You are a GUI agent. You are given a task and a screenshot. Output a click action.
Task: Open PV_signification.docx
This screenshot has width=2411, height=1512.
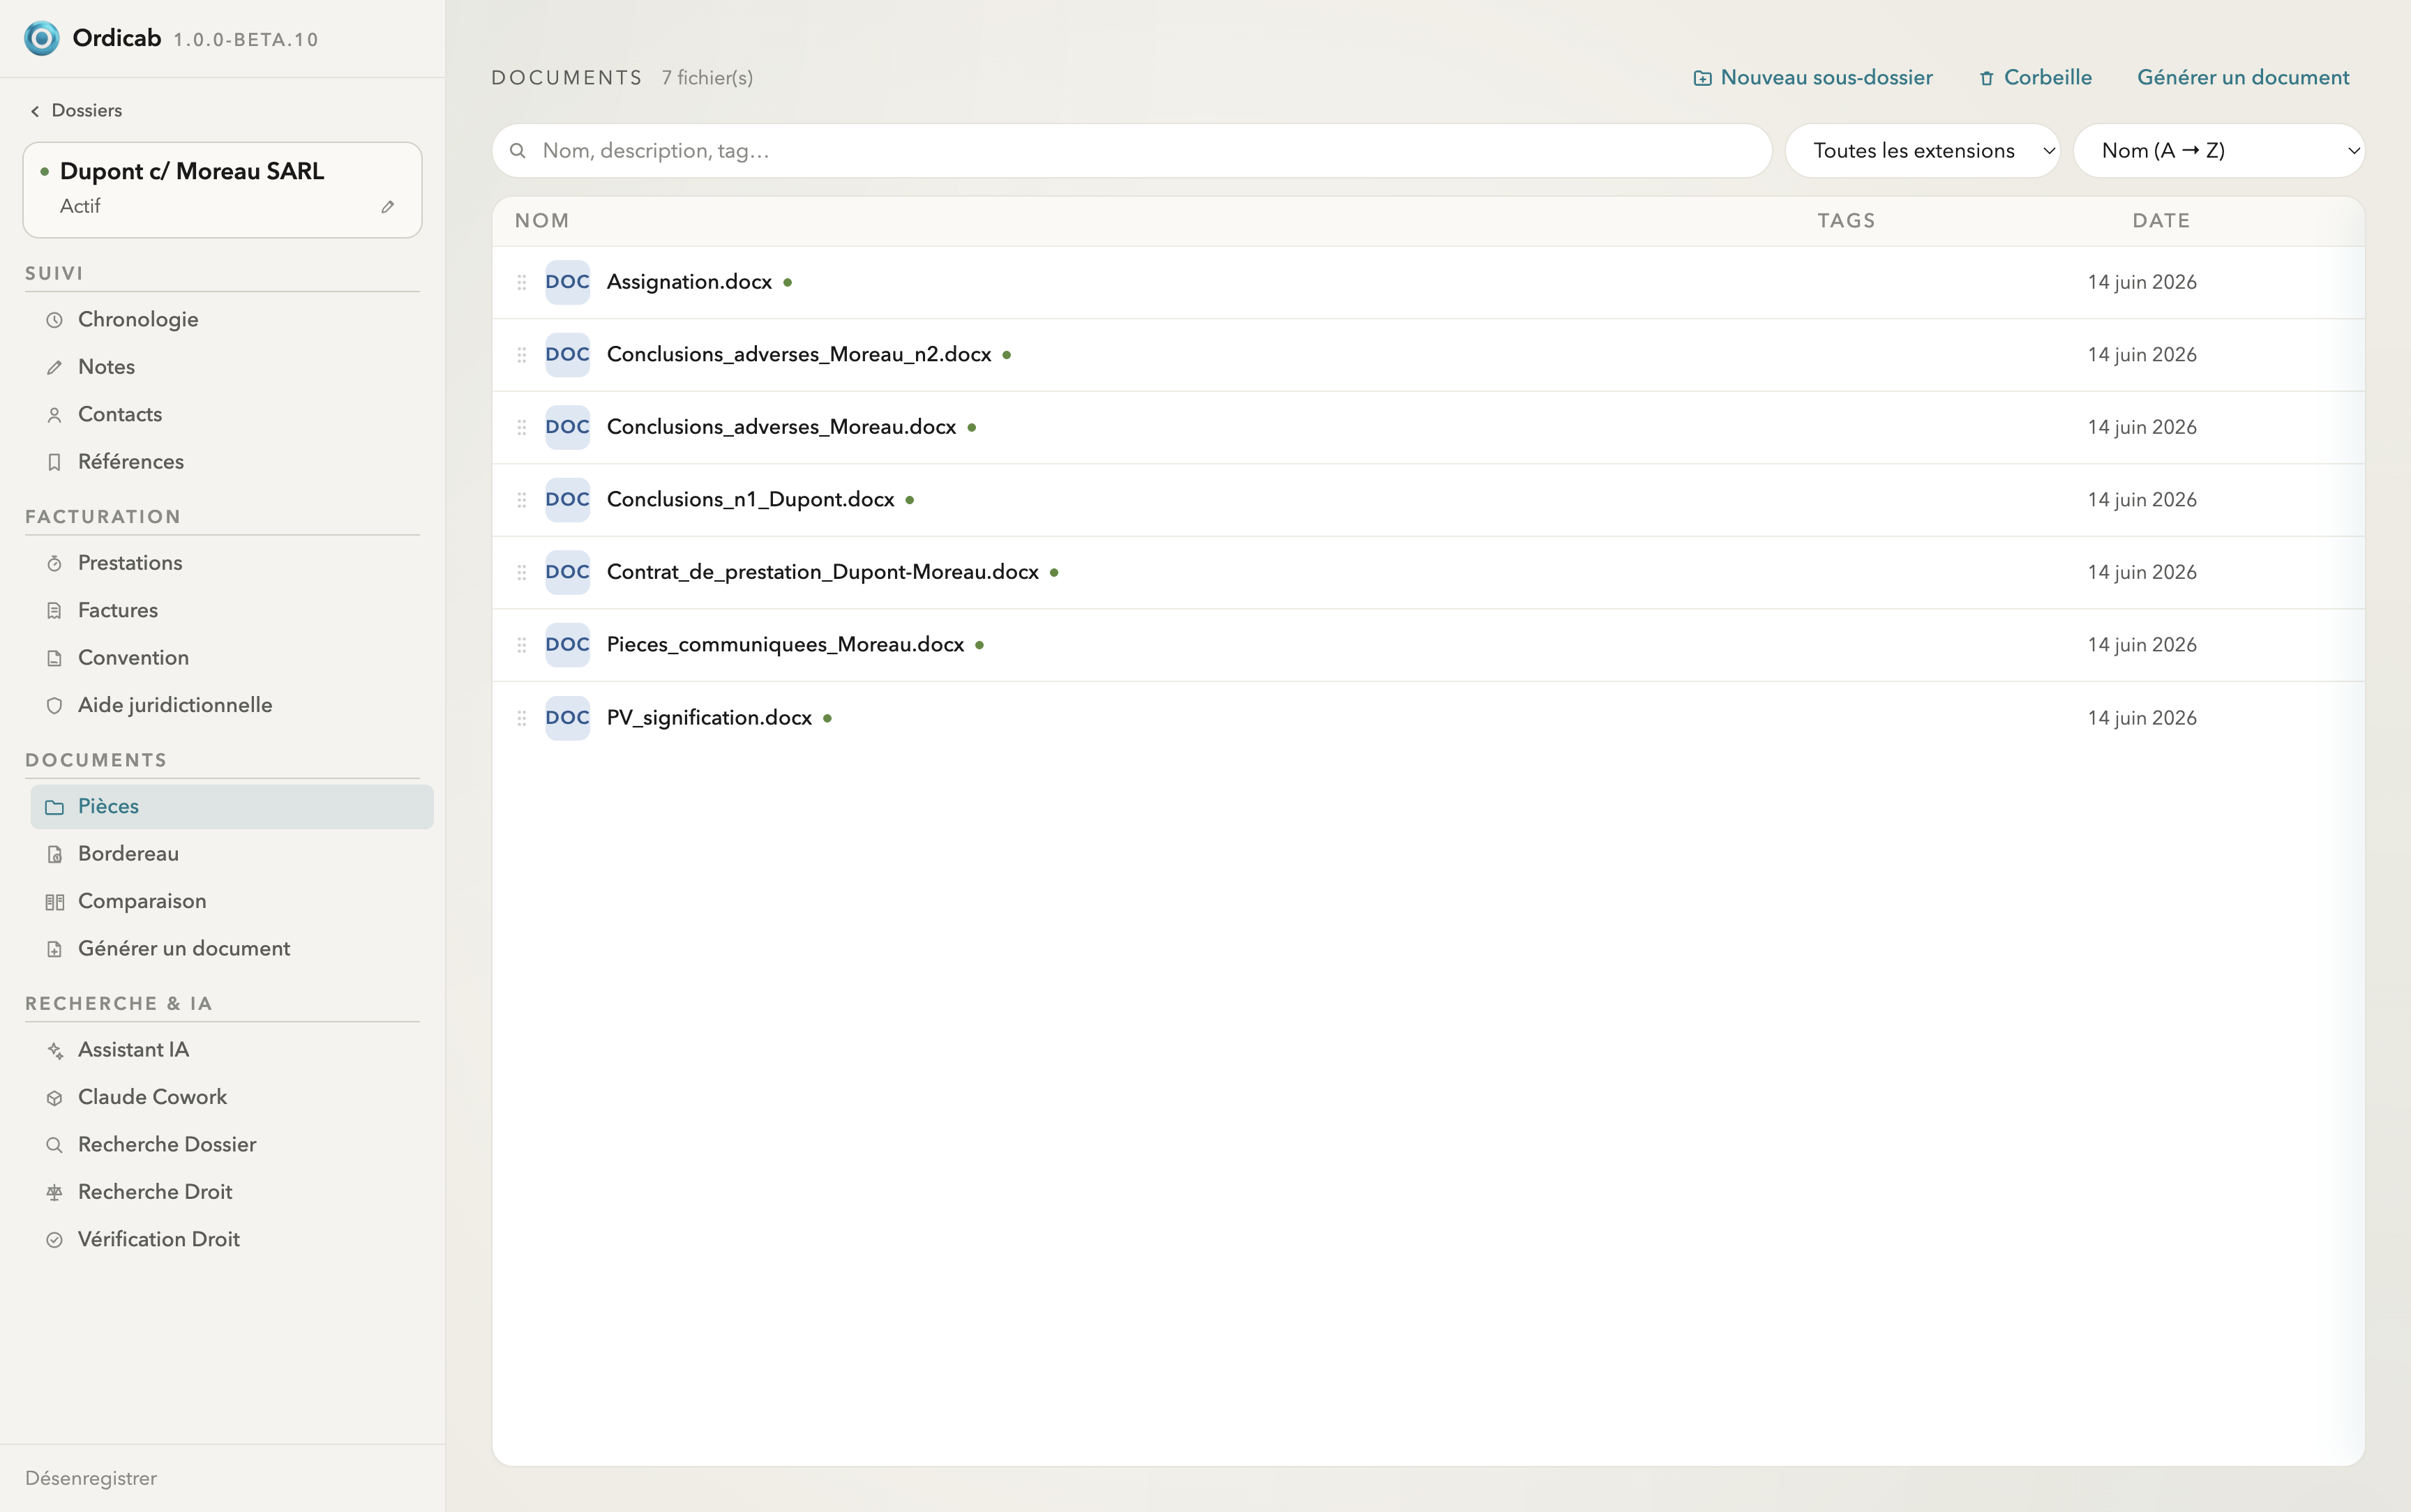click(709, 717)
